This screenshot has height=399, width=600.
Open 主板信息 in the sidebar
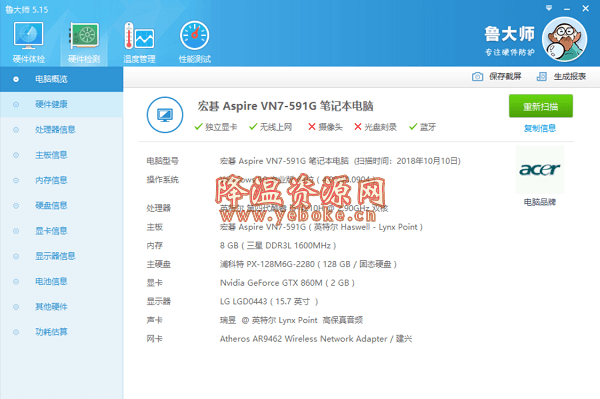click(62, 155)
